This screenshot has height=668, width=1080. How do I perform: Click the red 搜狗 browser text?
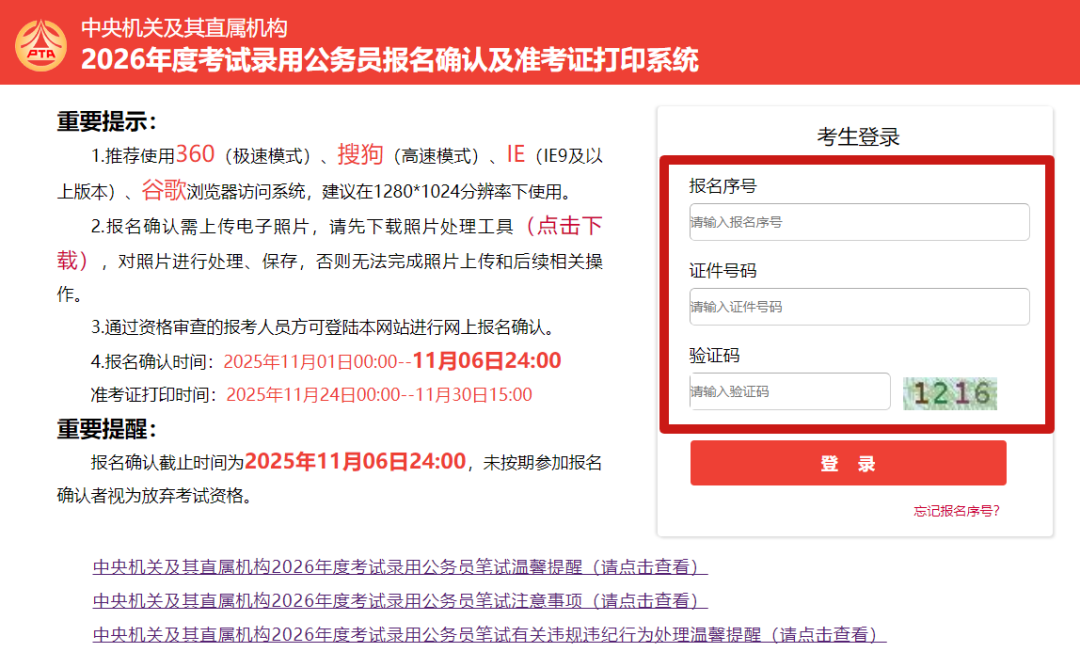point(360,155)
